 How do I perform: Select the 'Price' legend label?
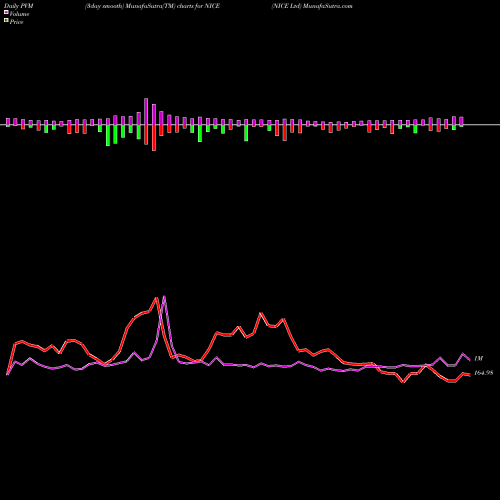click(x=16, y=22)
